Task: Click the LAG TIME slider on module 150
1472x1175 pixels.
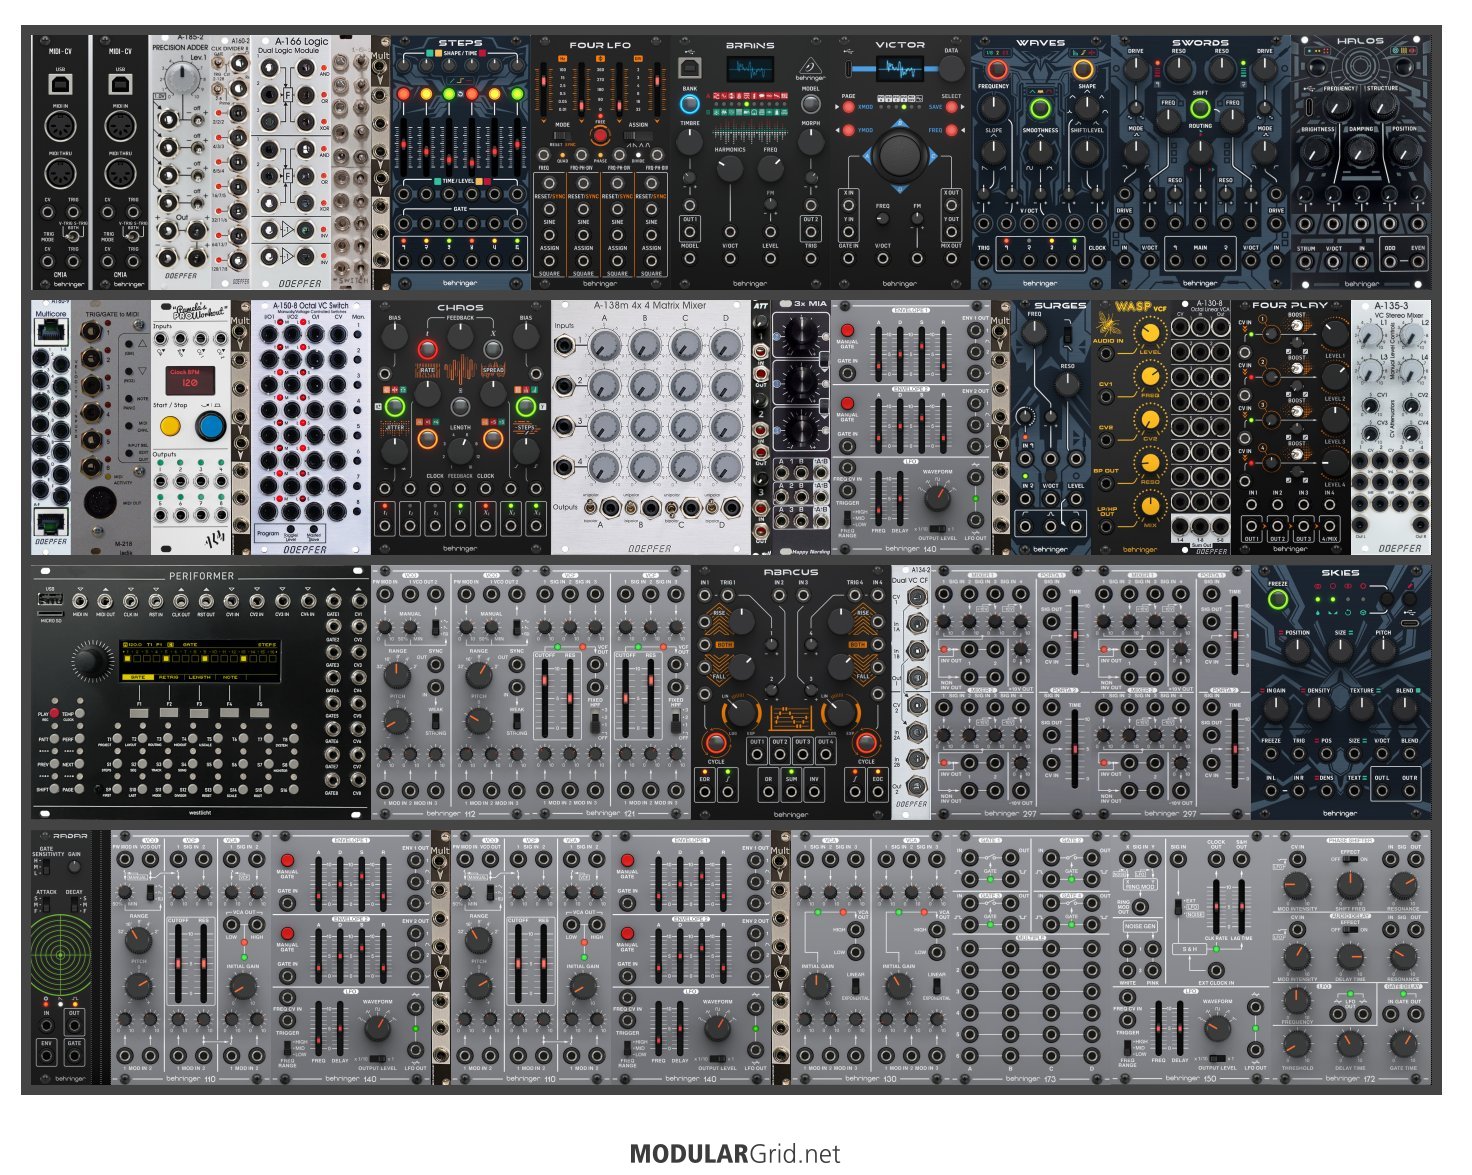Action: [1240, 906]
